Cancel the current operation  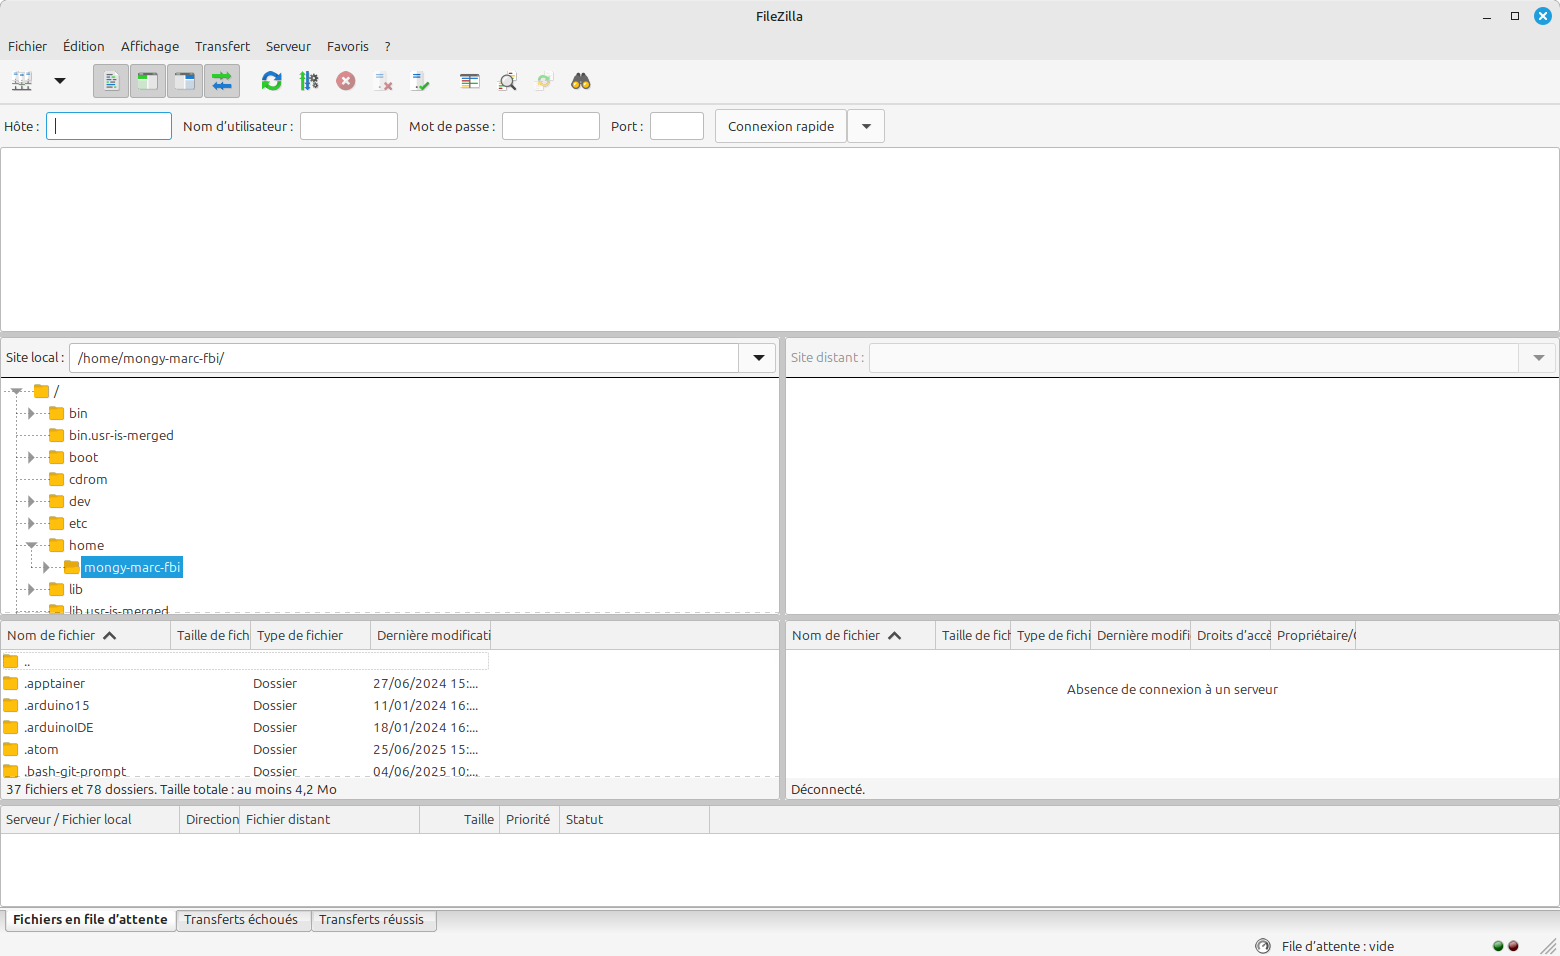(x=346, y=81)
